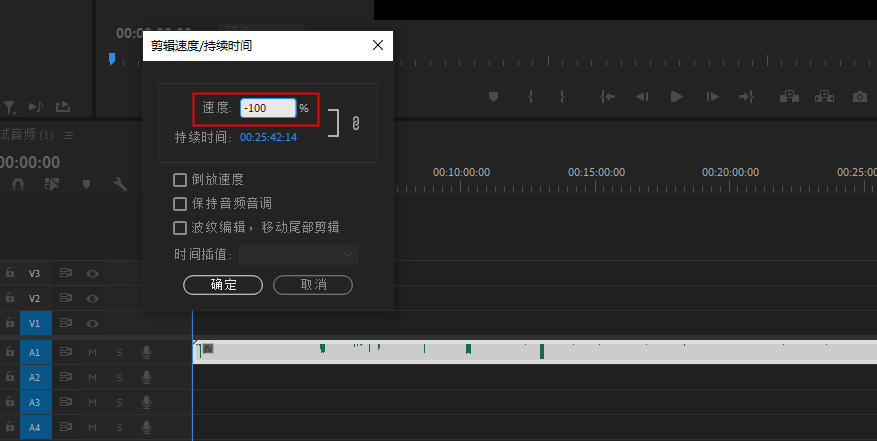This screenshot has width=877, height=441.
Task: Click export share icon in left panel
Action: click(63, 106)
